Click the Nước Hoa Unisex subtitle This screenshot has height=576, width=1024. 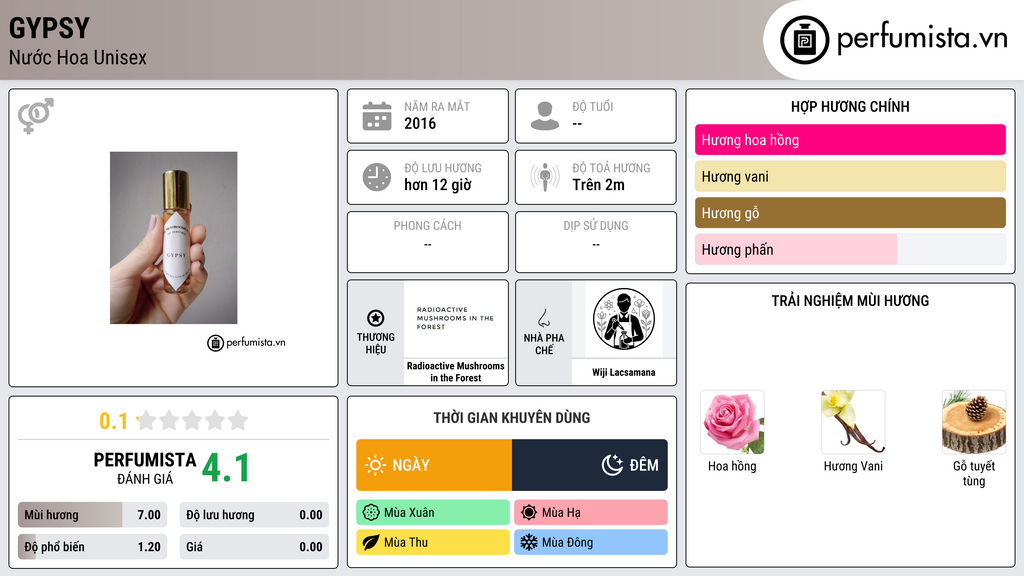(x=78, y=57)
